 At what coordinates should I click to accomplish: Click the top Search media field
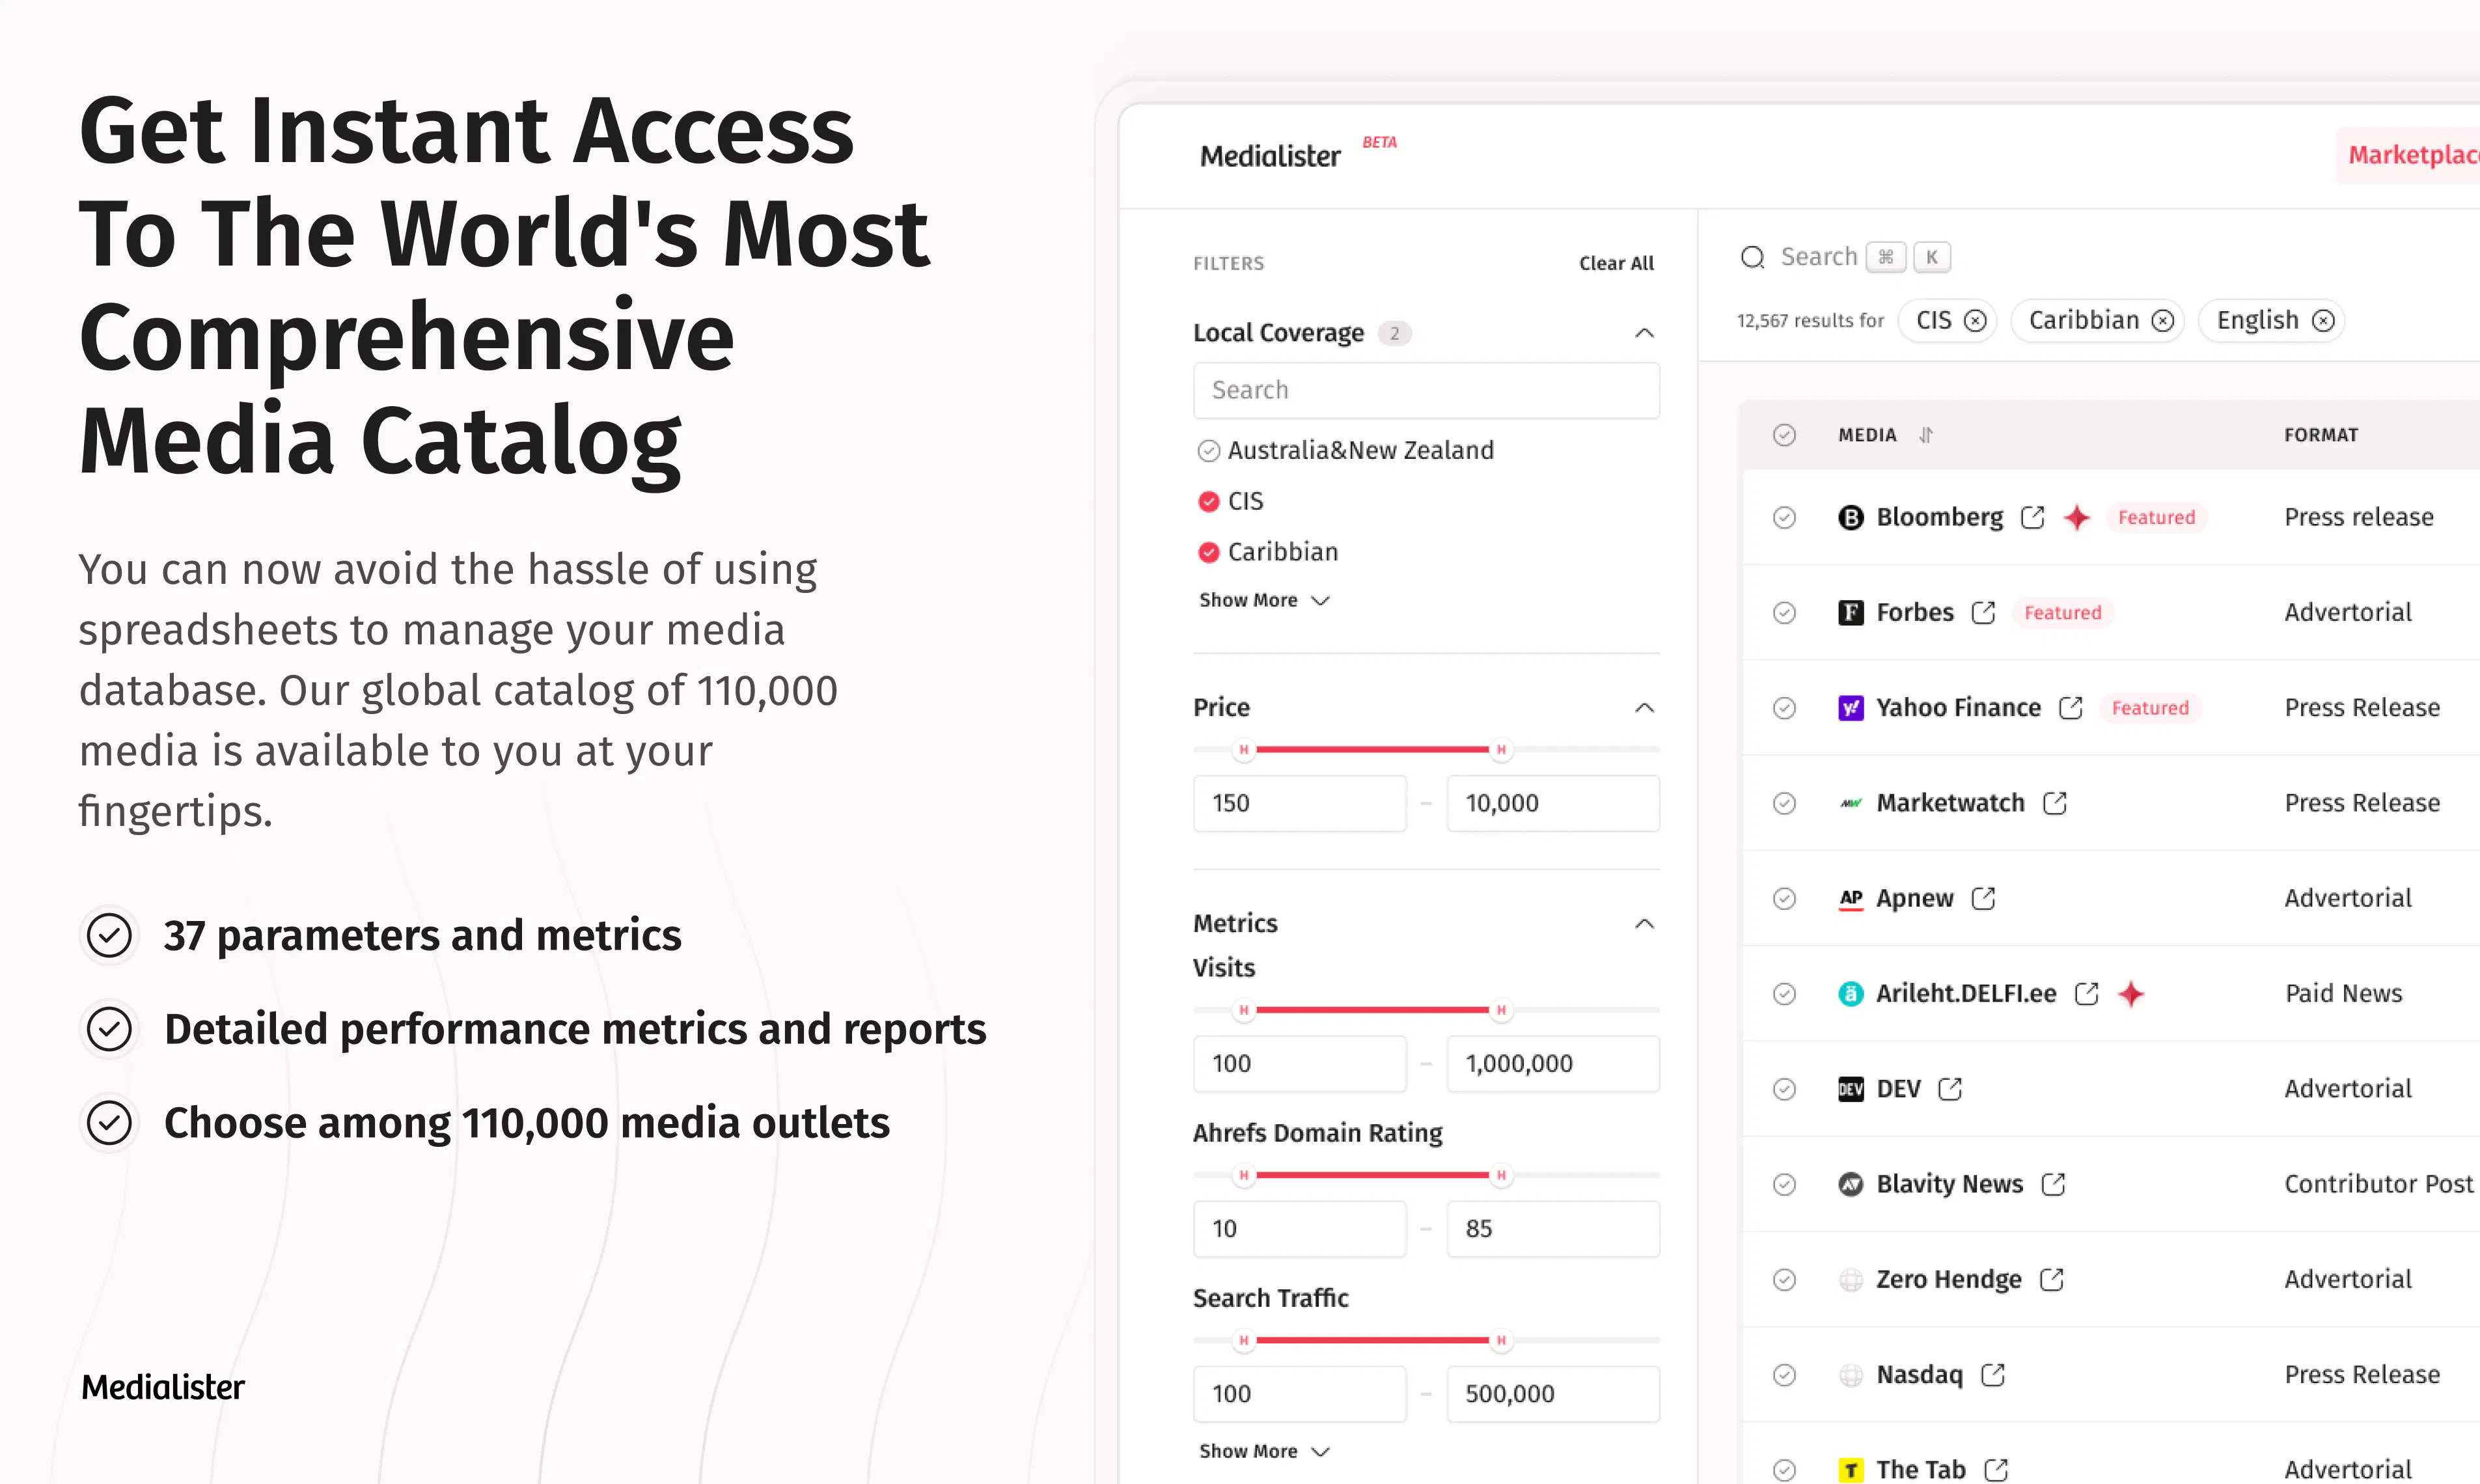tap(1845, 257)
